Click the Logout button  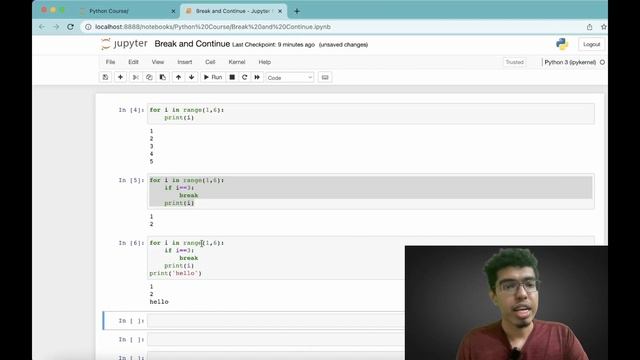coord(591,44)
